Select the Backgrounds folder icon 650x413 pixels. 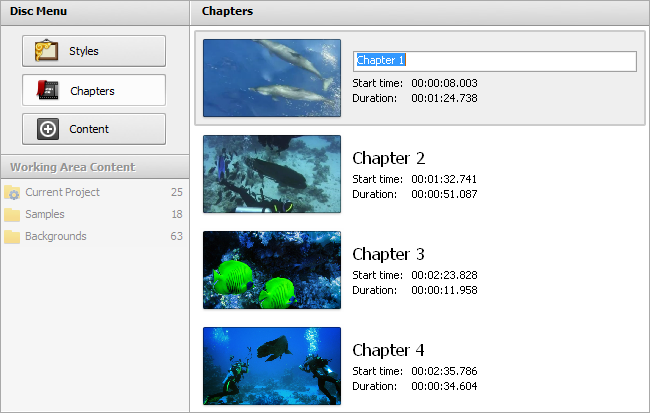coord(12,236)
